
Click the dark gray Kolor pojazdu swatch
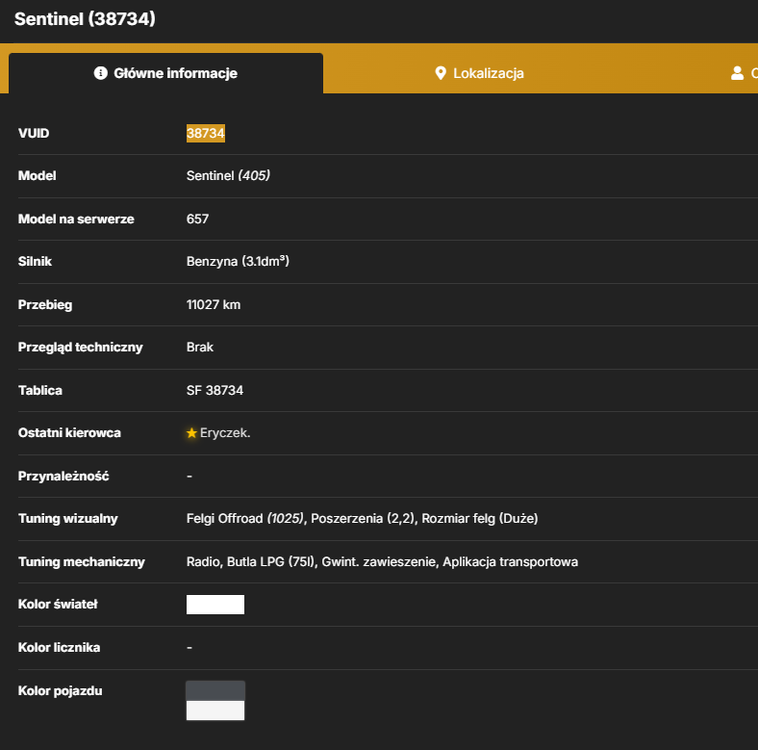[216, 691]
